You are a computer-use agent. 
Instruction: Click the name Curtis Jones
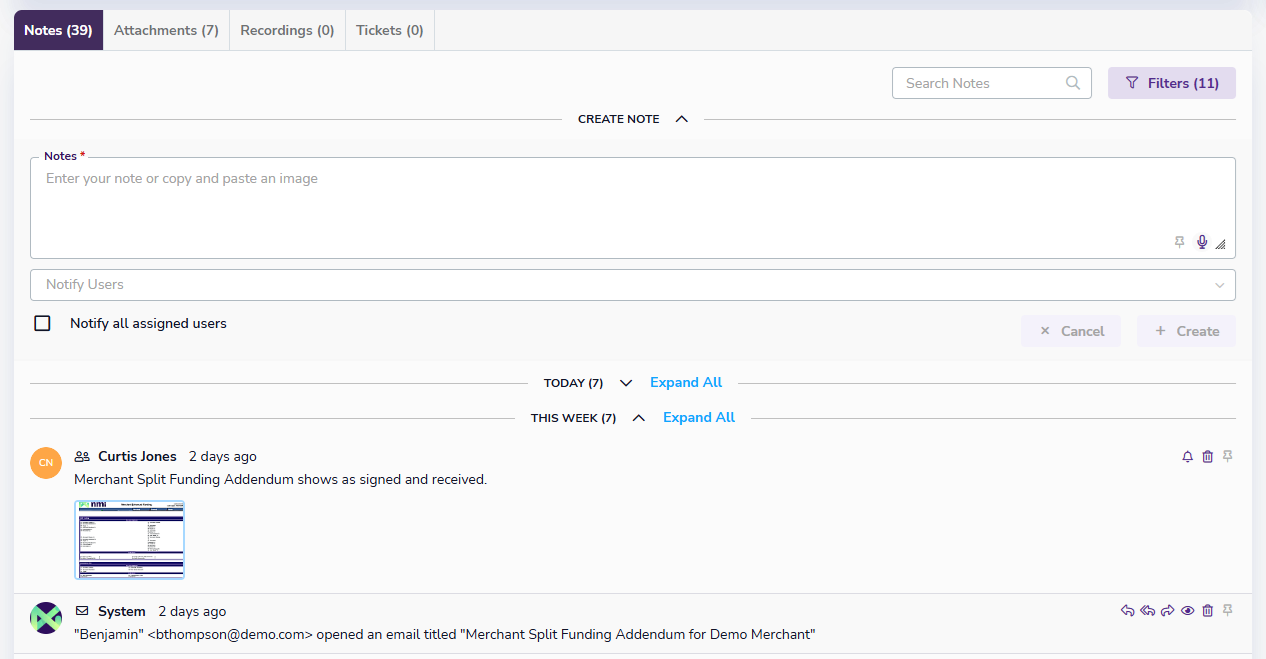point(137,457)
